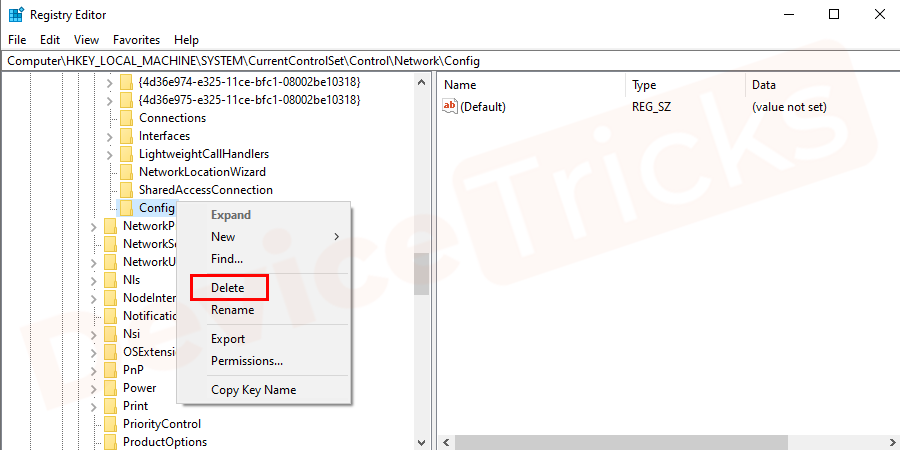Open the View menu
The width and height of the screenshot is (900, 450).
[x=87, y=40]
